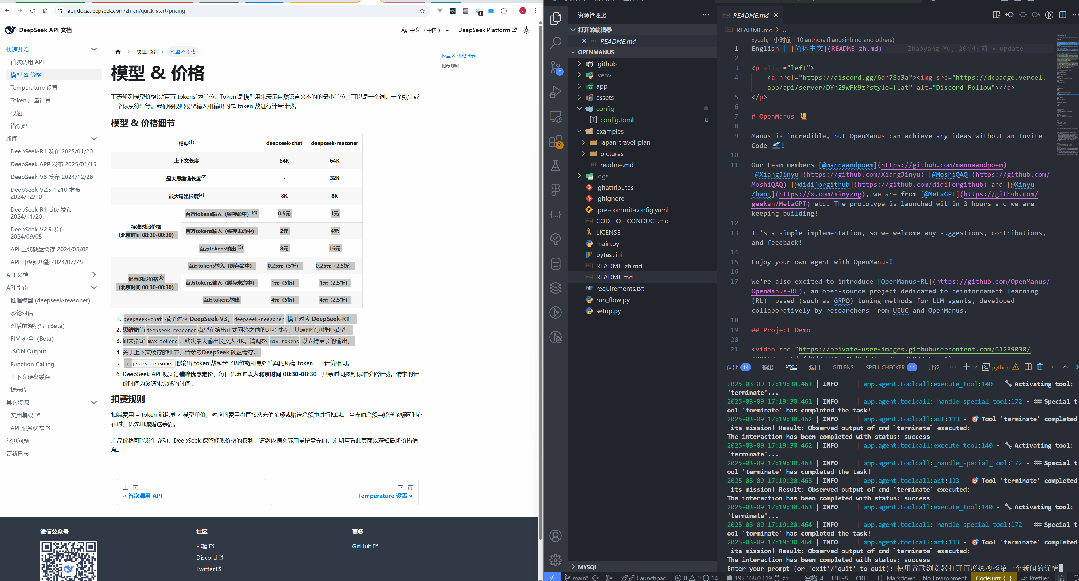This screenshot has height=581, width=1079.
Task: Open JSON Output in the docs sidebar
Action: click(28, 351)
